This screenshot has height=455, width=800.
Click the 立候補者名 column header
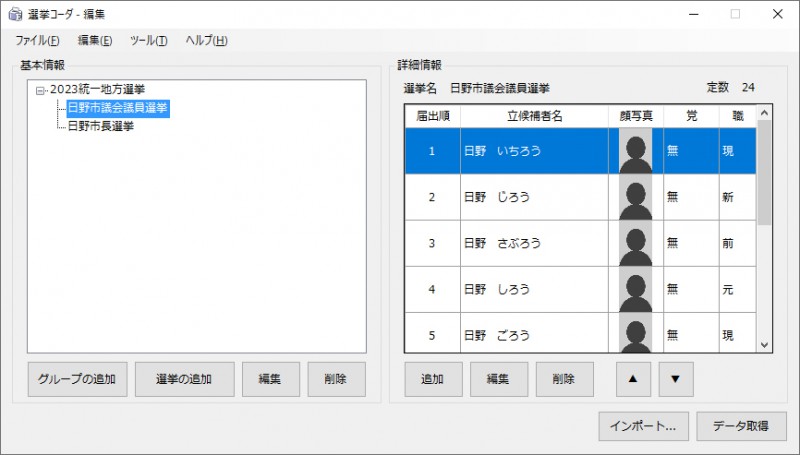click(534, 116)
